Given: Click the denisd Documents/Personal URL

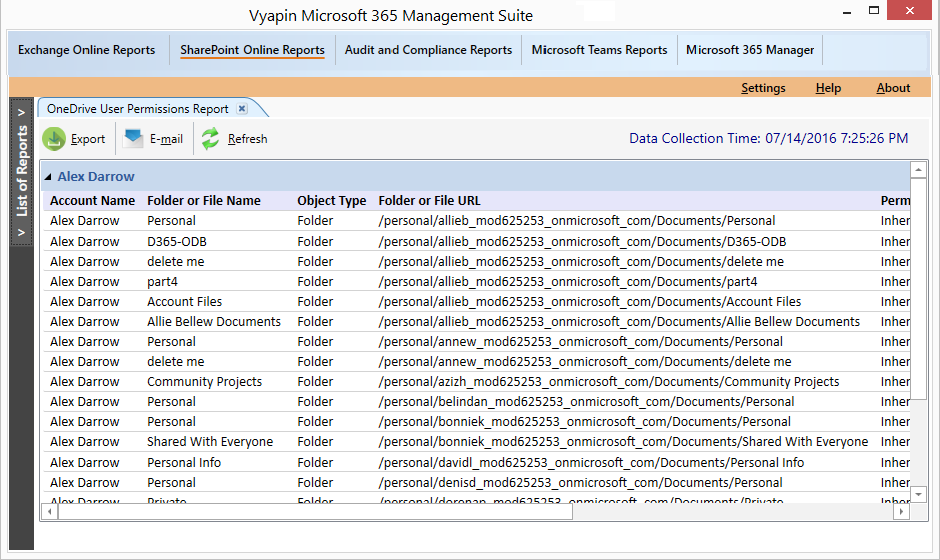Looking at the screenshot, I should [580, 483].
